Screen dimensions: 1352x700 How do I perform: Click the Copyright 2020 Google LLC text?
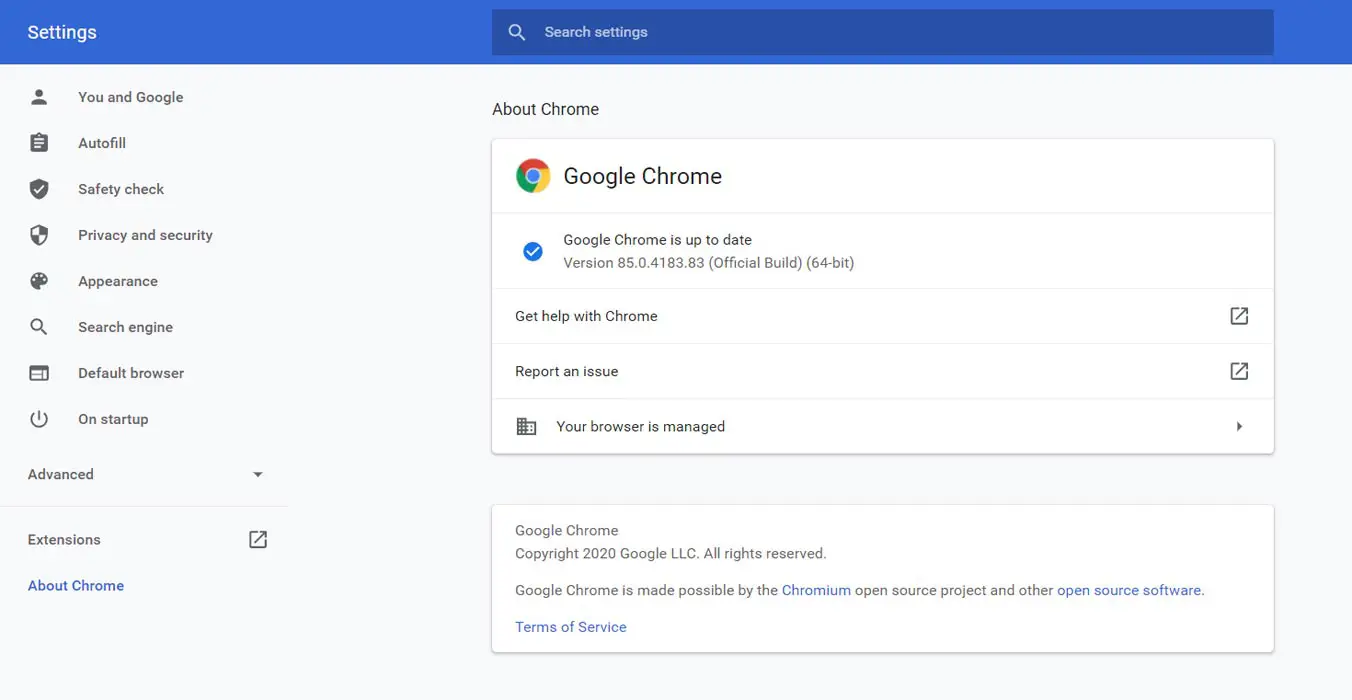click(x=671, y=553)
